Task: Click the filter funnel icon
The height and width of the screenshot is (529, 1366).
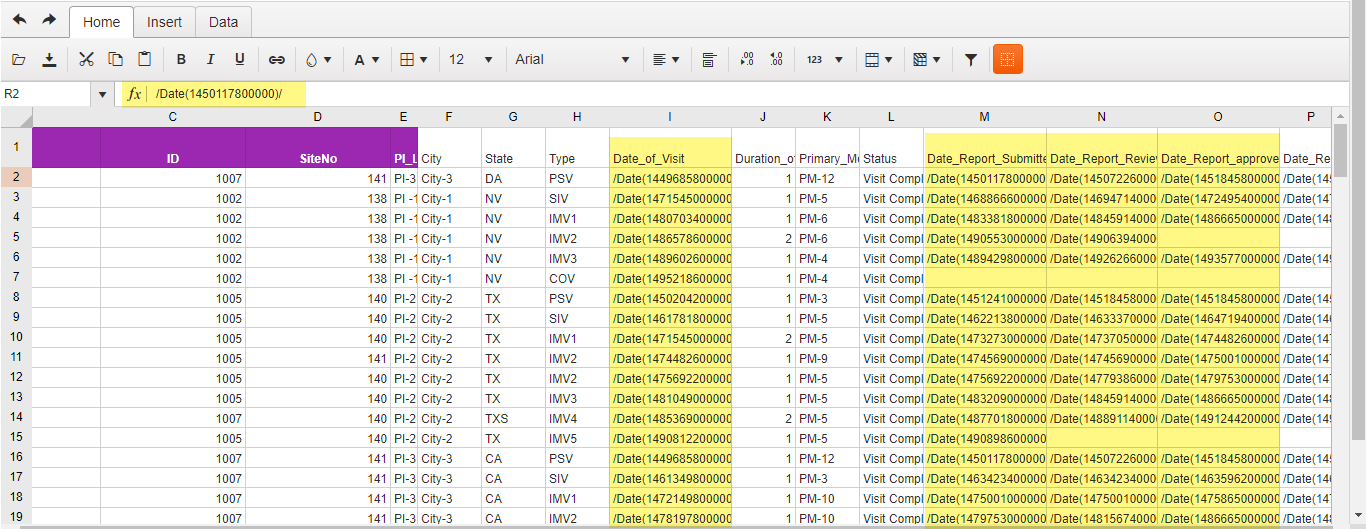Action: point(970,60)
